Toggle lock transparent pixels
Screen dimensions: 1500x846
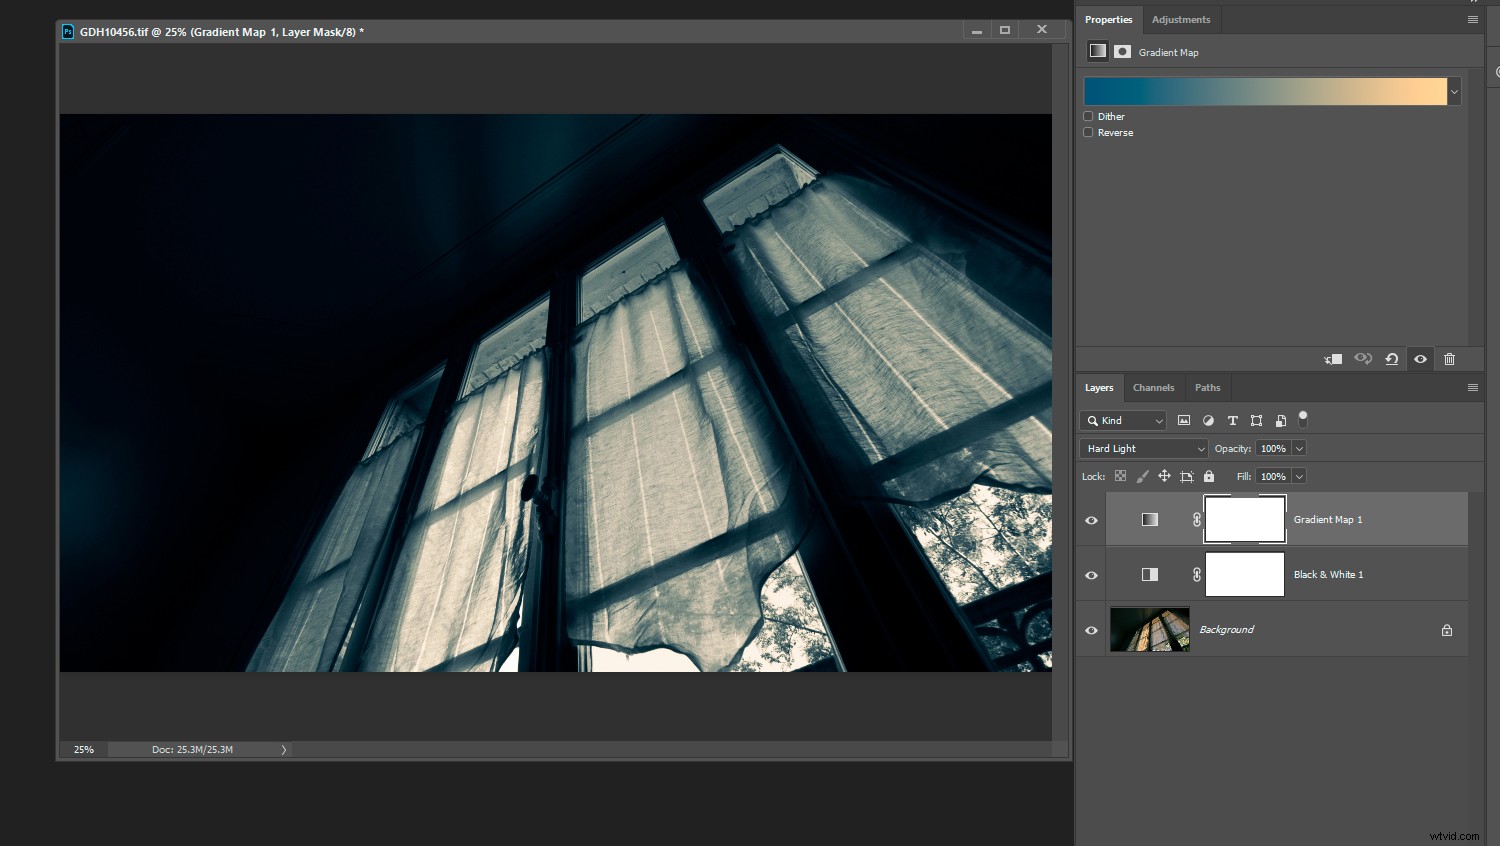coord(1120,476)
